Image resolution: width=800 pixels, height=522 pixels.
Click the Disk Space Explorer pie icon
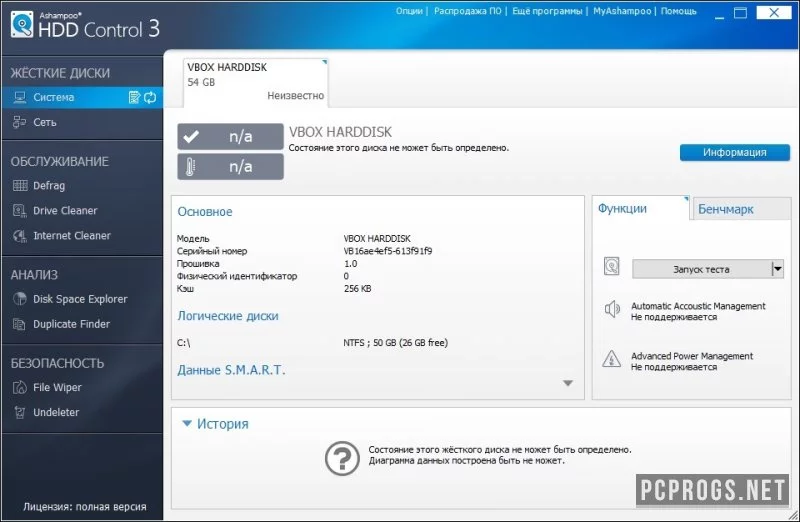point(20,299)
